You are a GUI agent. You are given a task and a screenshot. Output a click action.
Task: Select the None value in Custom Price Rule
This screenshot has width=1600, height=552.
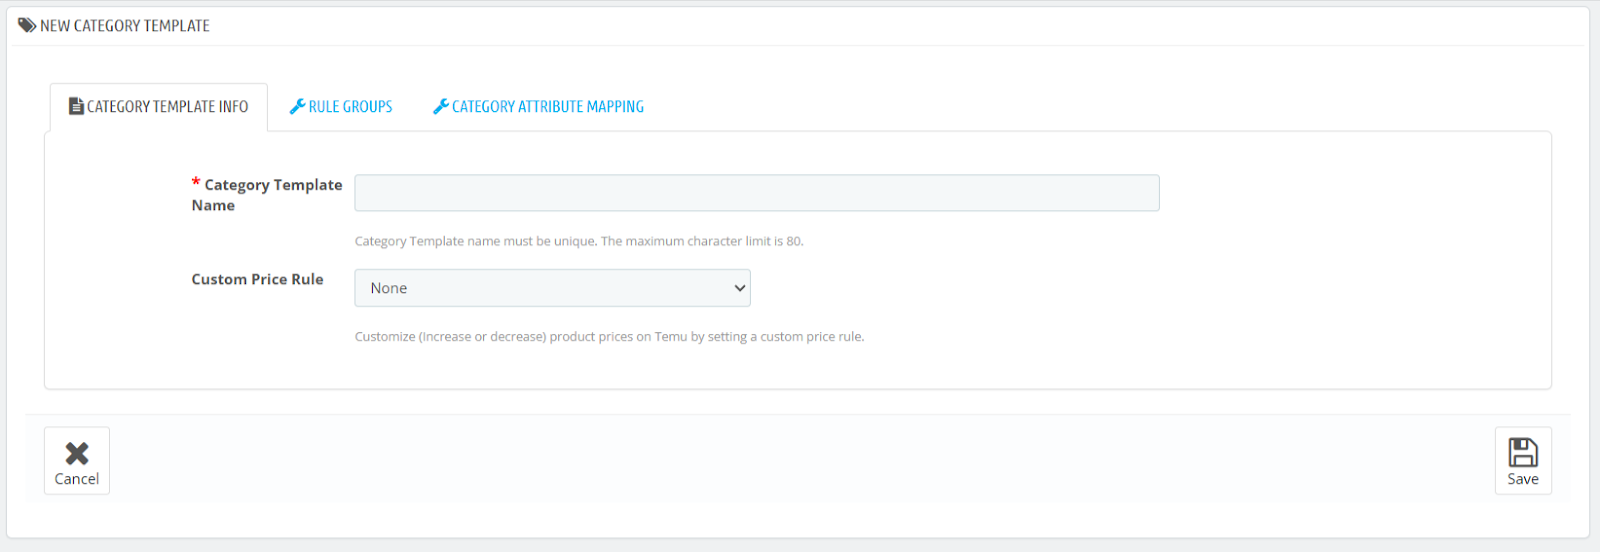[389, 288]
